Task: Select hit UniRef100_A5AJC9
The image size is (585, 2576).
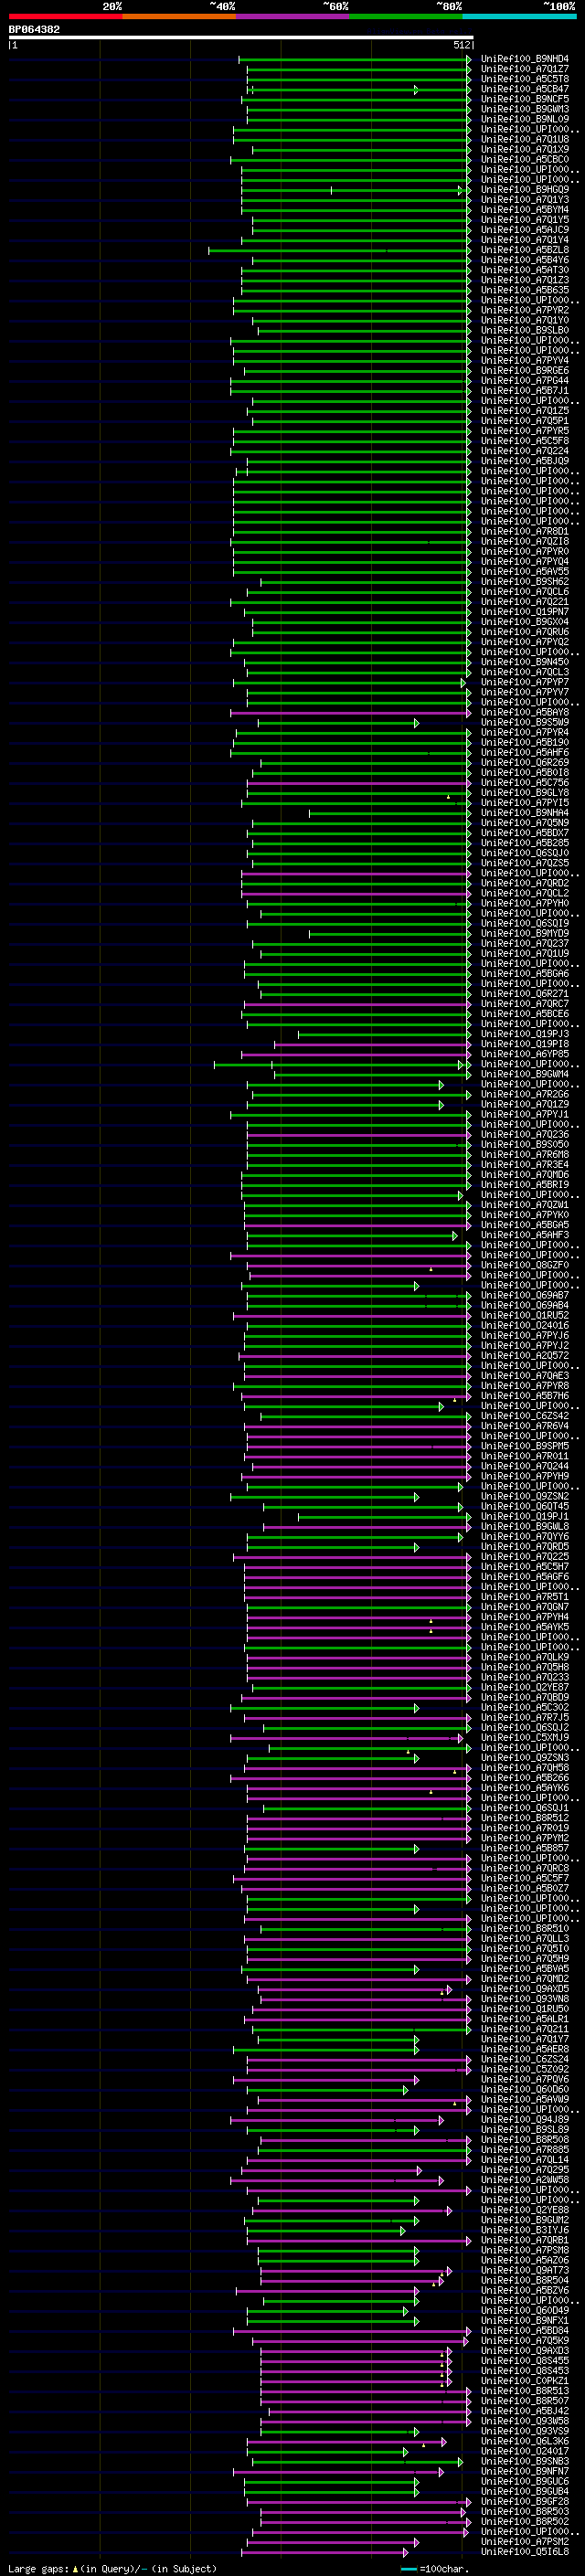Action: tap(525, 230)
